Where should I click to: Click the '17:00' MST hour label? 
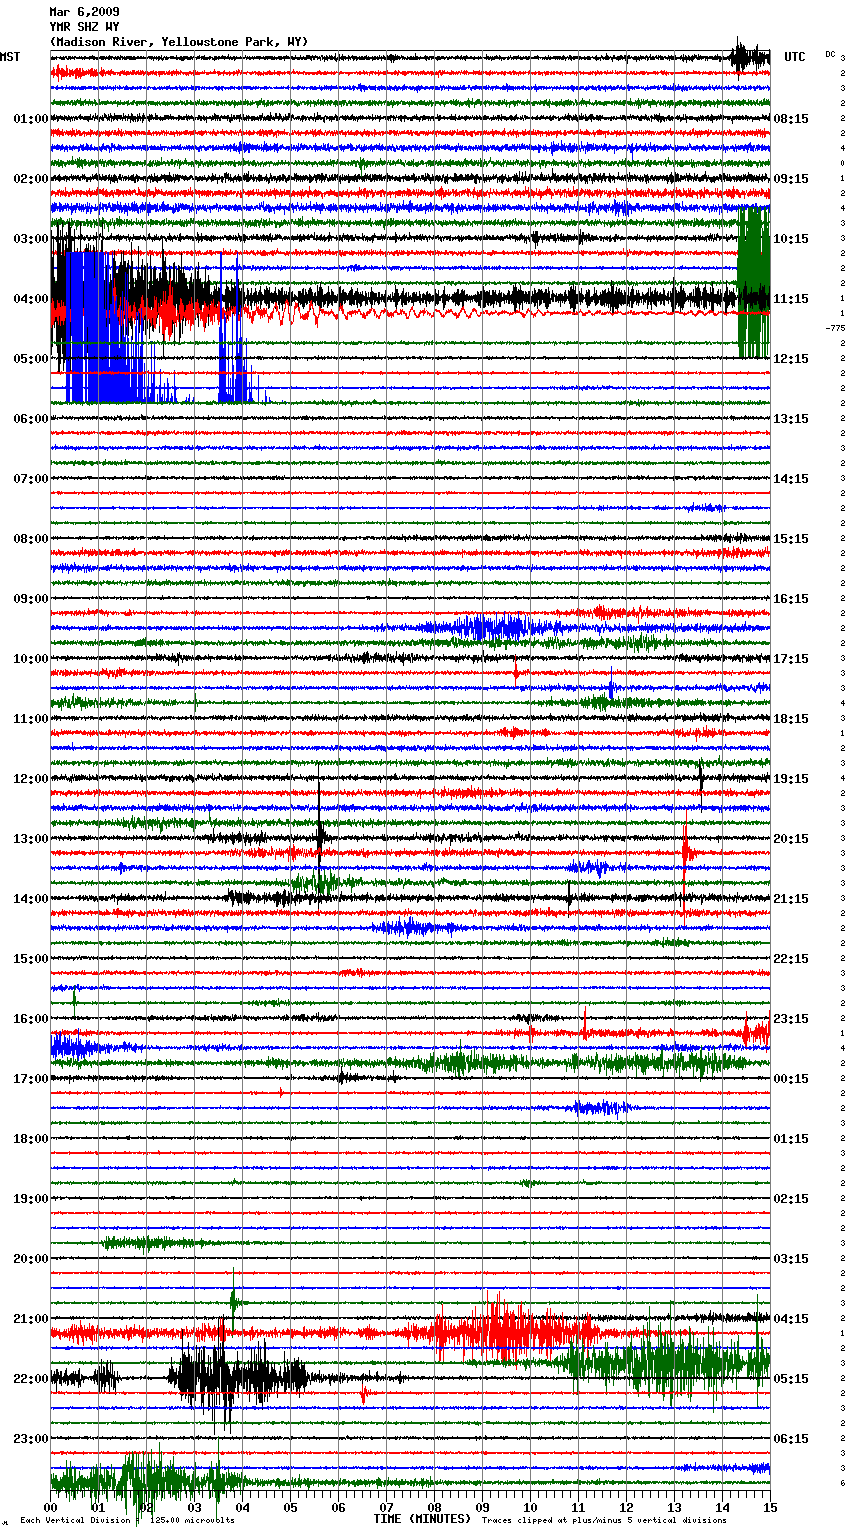30,1079
